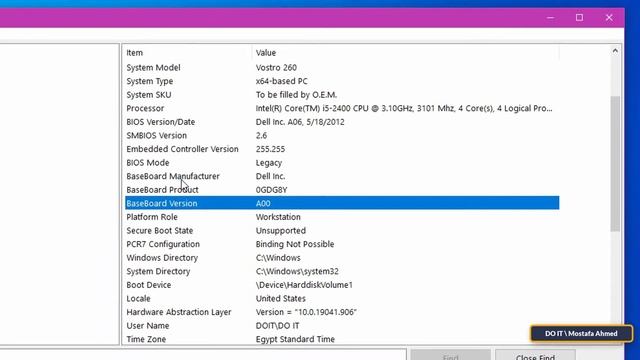640x360 pixels.
Task: Select the BaseBoard Product row
Action: (342, 189)
